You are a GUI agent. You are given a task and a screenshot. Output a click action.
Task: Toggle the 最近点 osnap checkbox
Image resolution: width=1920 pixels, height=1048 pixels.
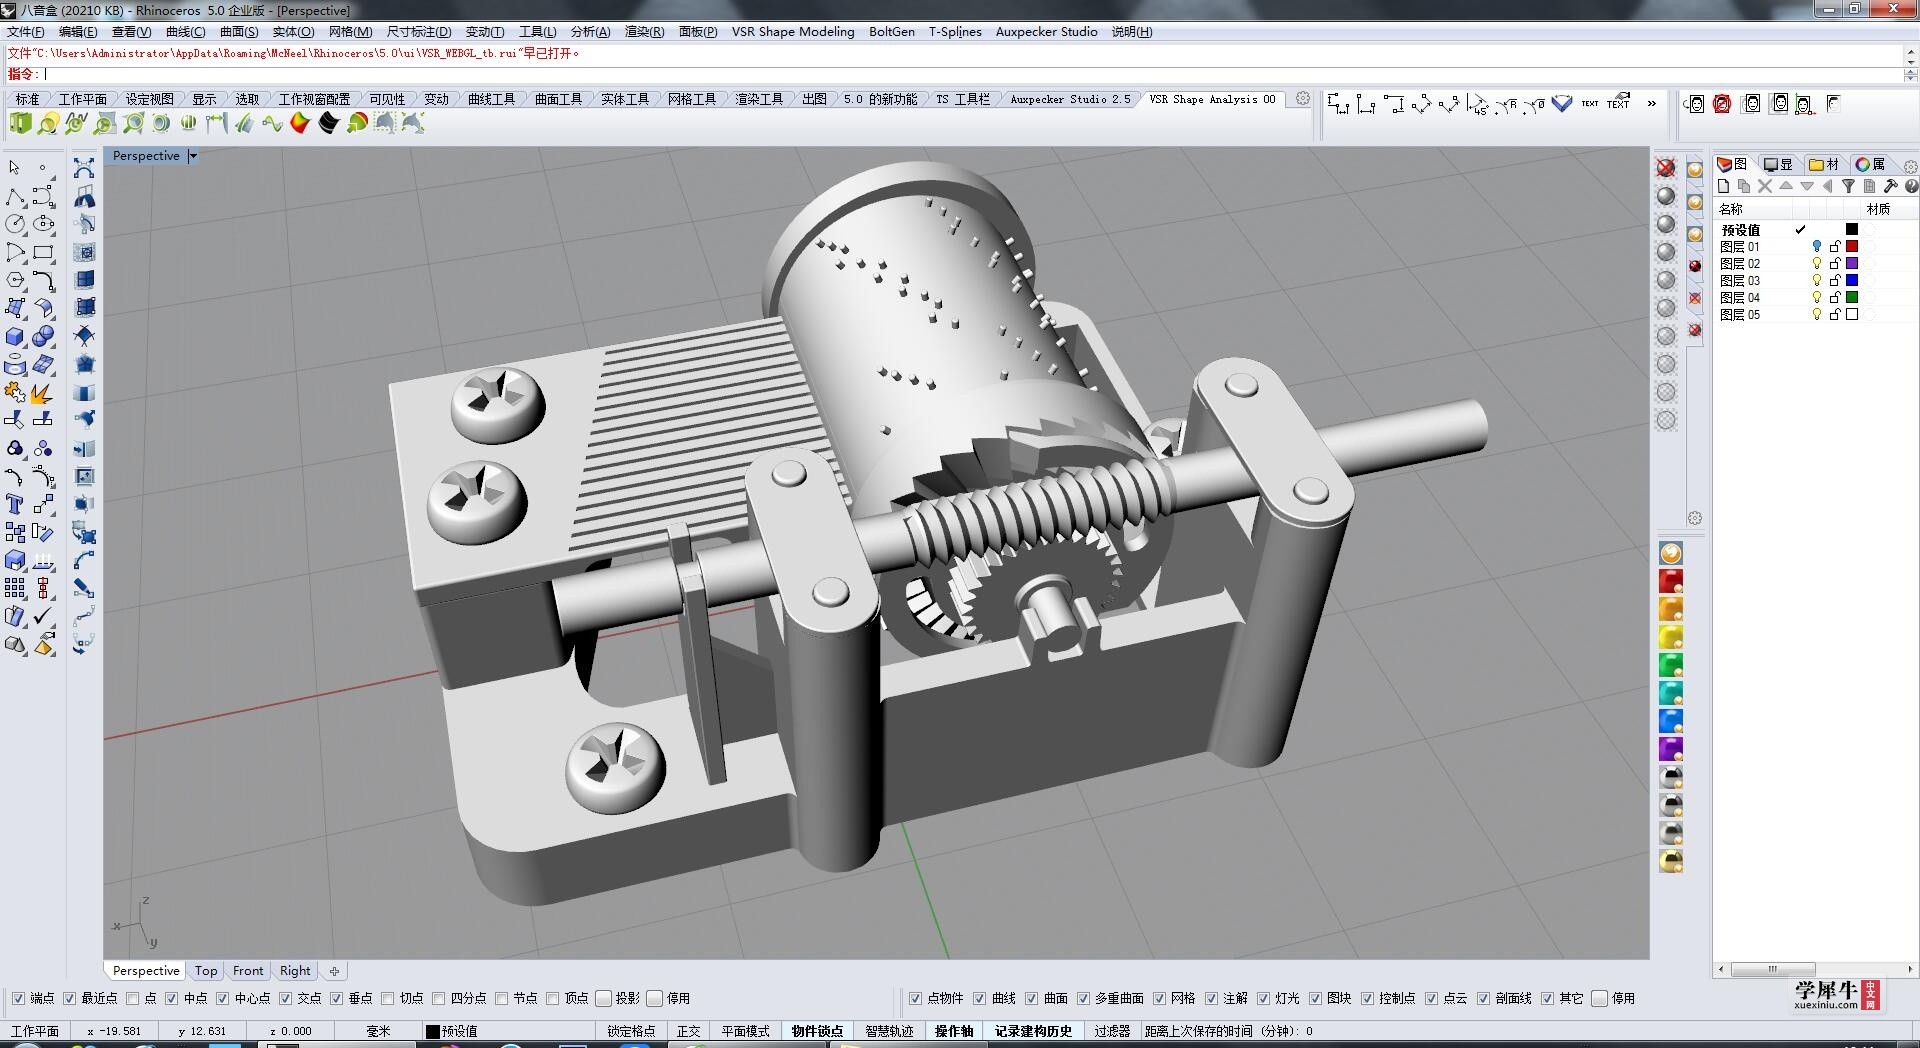click(x=69, y=998)
